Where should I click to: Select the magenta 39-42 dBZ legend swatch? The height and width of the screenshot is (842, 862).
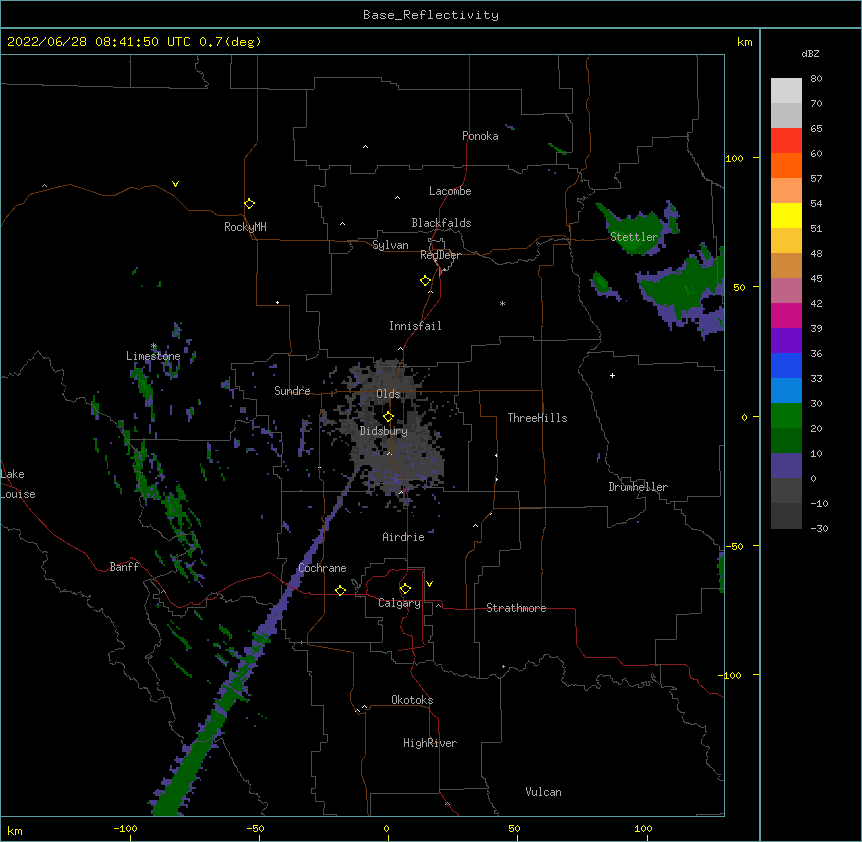coord(786,315)
